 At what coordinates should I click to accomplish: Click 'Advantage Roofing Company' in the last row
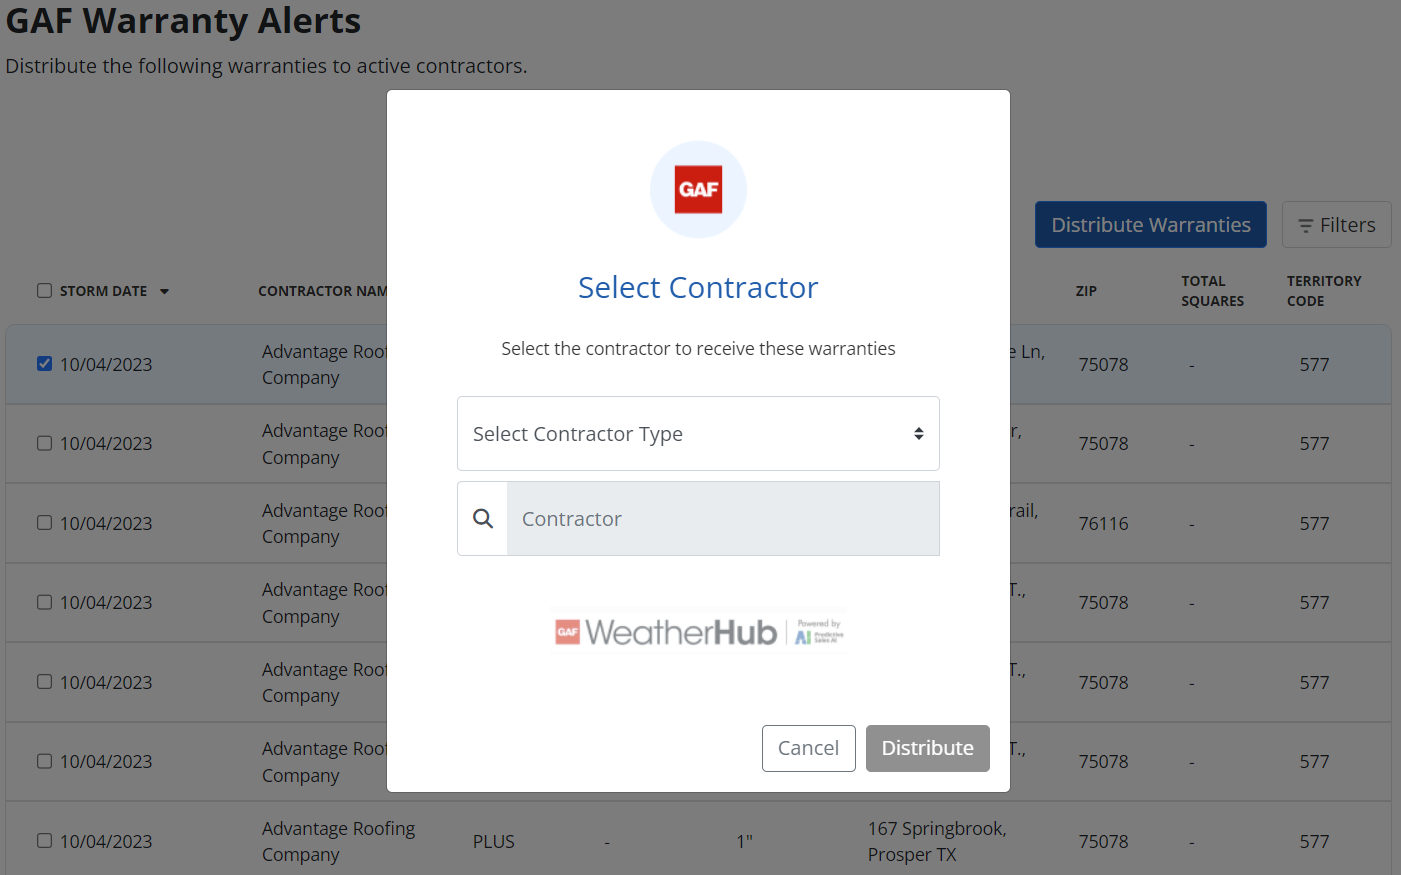(338, 841)
